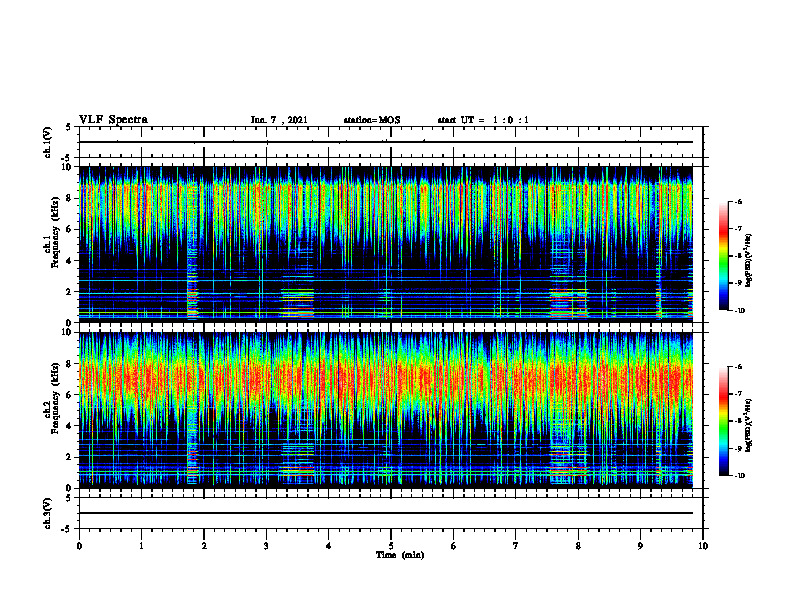The width and height of the screenshot is (792, 612).
Task: Click the station=MOS header text
Action: pos(372,120)
